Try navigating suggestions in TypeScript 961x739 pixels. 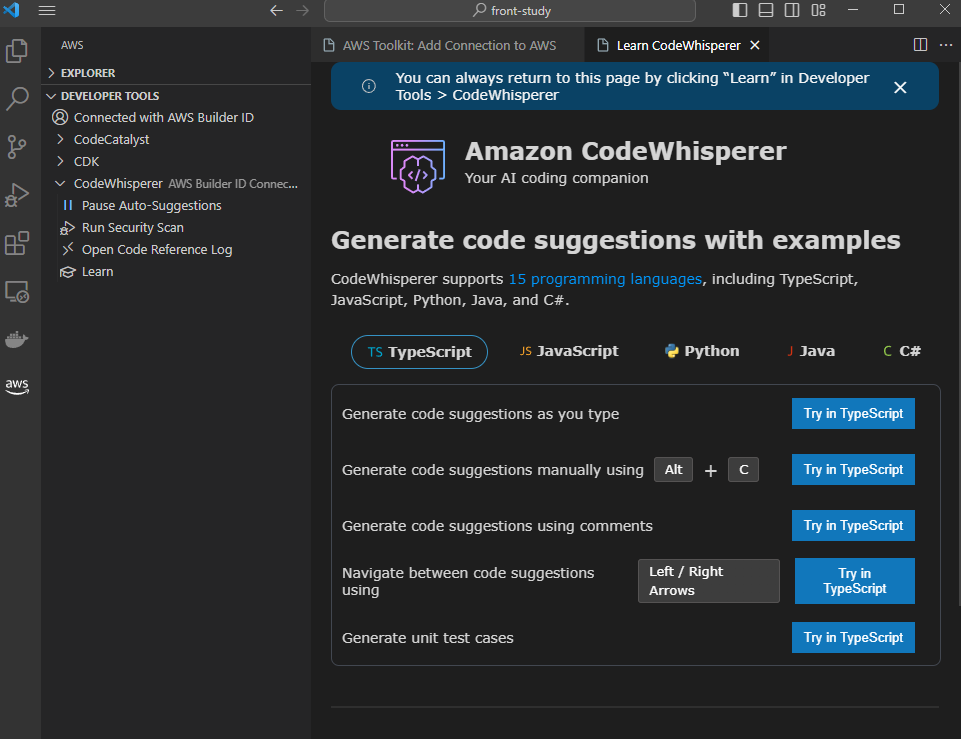[x=854, y=581]
